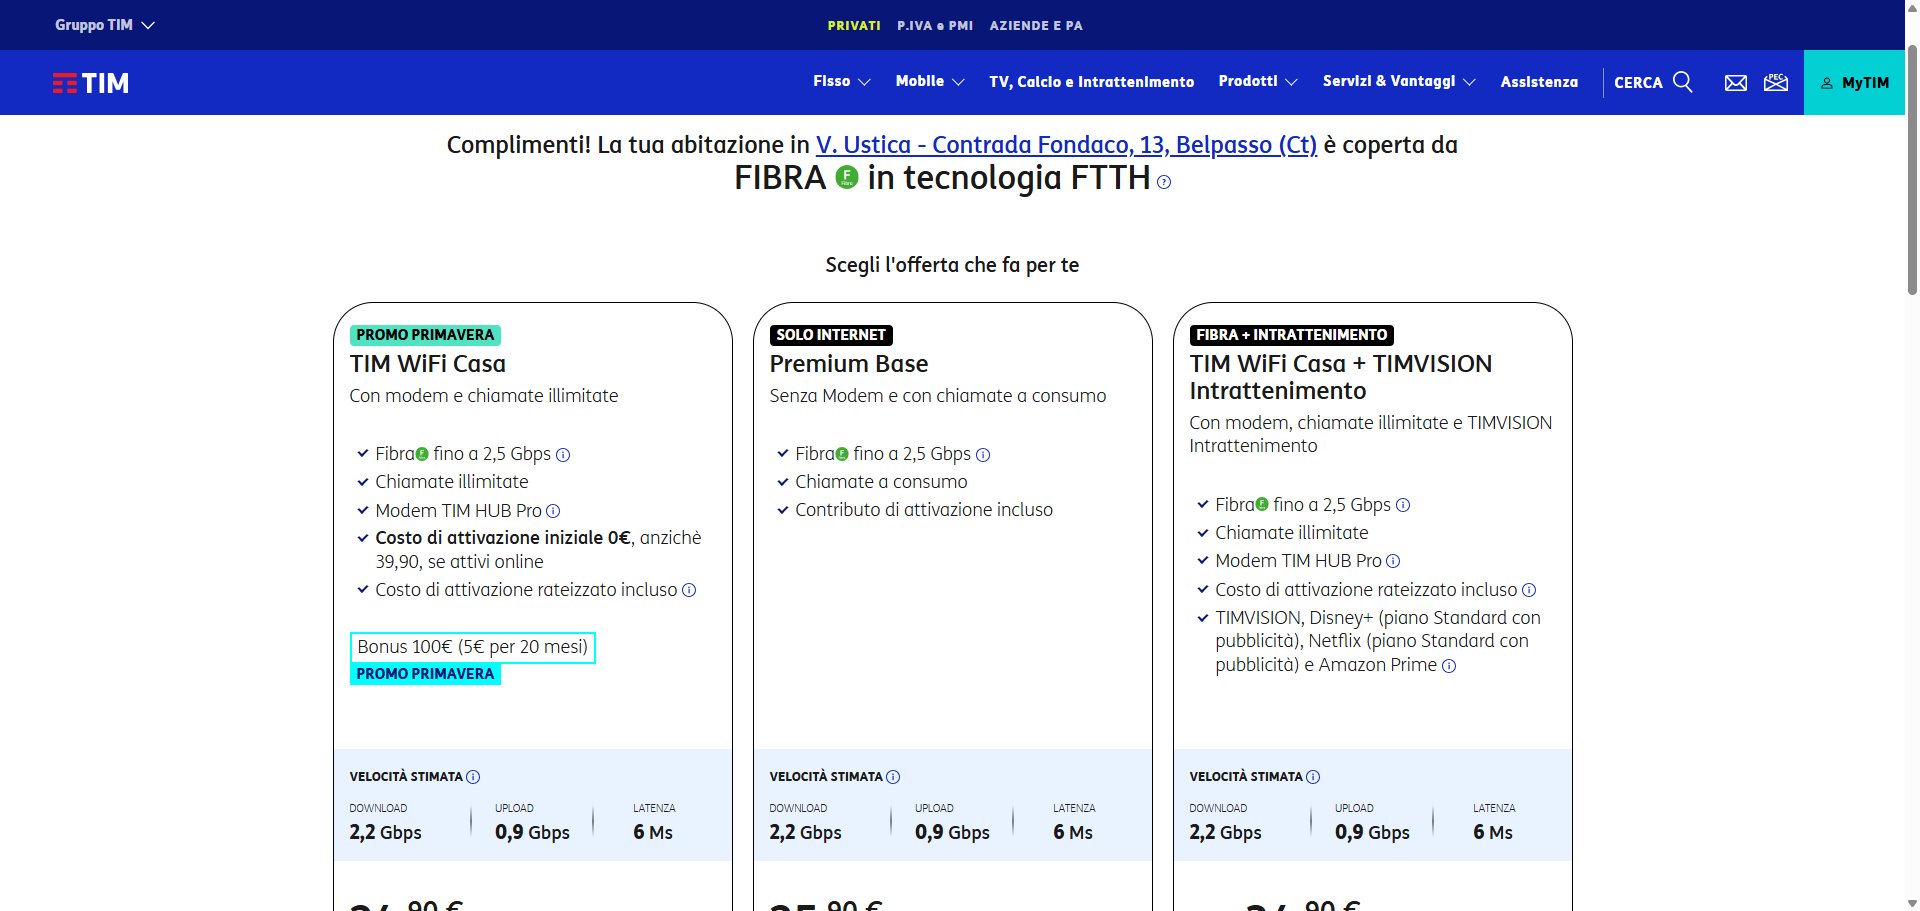This screenshot has width=1920, height=911.
Task: Click 'Contributo di attivazione incluso' text
Action: tap(924, 510)
